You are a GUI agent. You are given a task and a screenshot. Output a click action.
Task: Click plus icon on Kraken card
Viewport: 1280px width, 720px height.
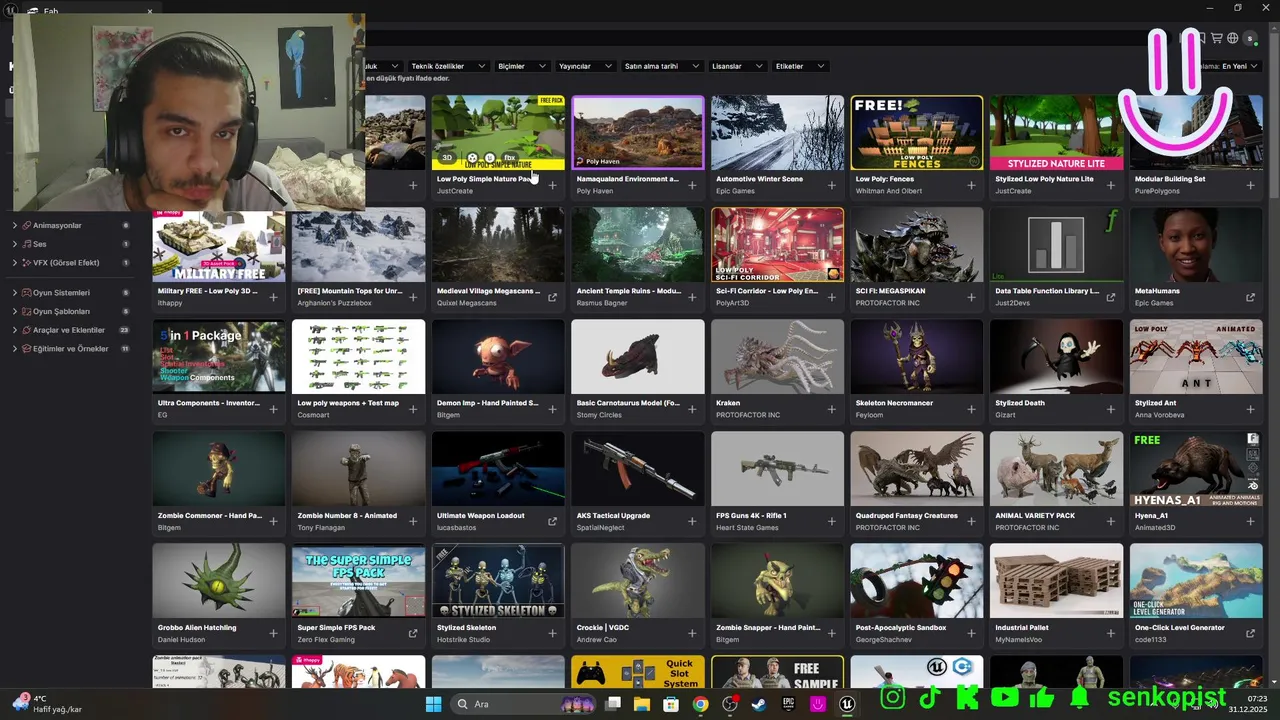(831, 409)
